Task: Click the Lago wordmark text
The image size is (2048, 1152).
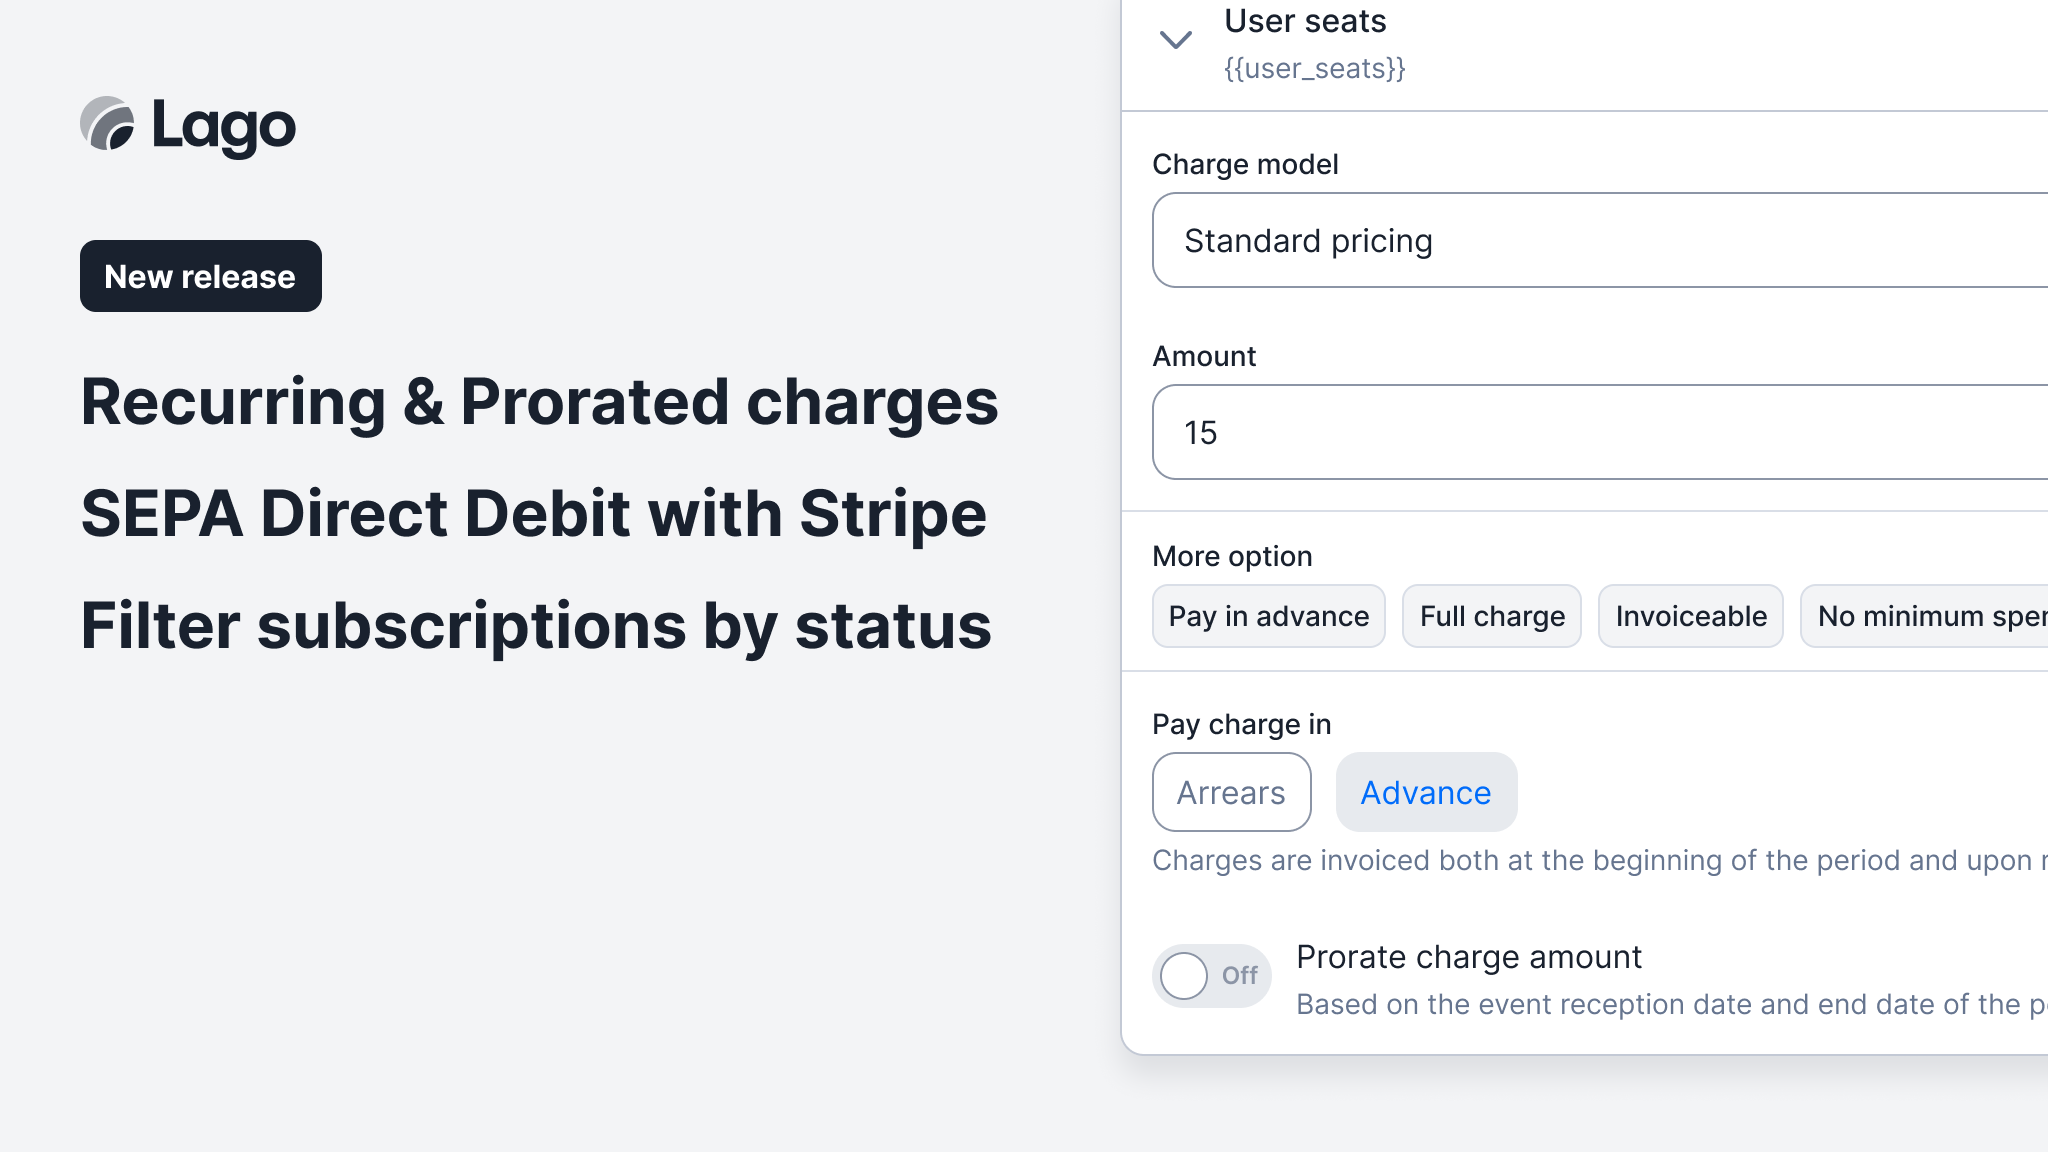Action: coord(224,126)
